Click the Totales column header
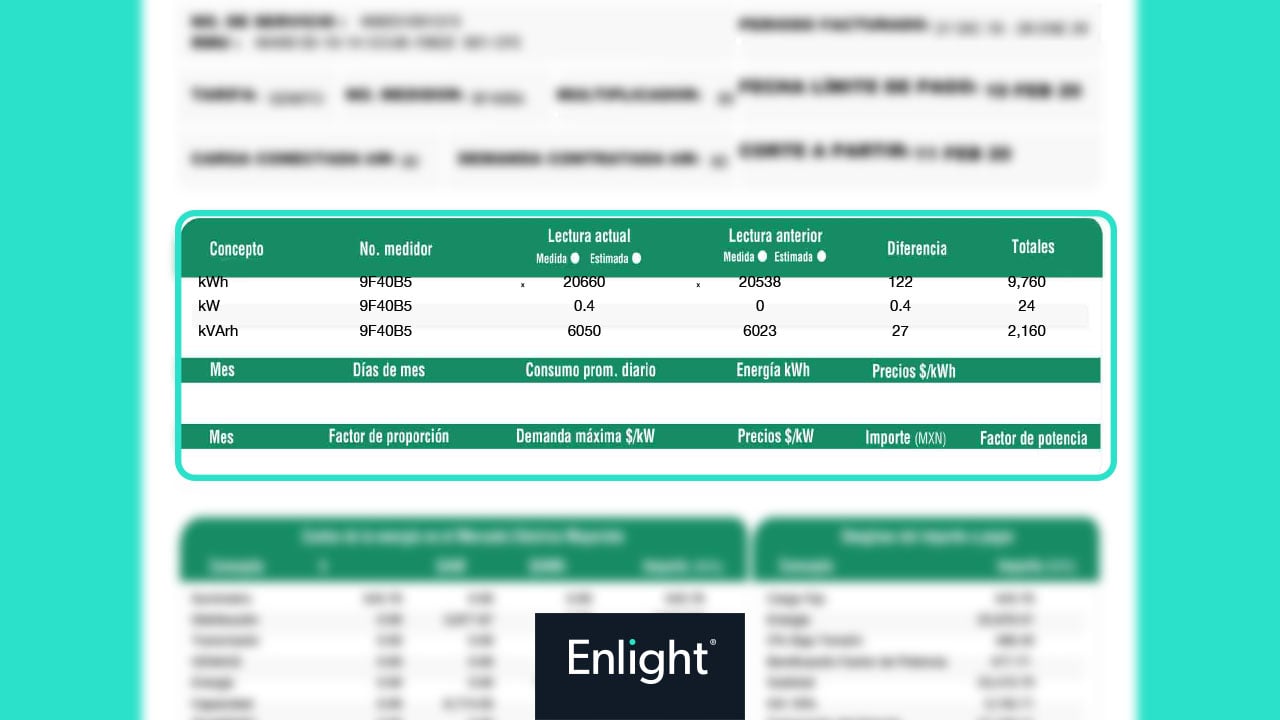 (1033, 247)
